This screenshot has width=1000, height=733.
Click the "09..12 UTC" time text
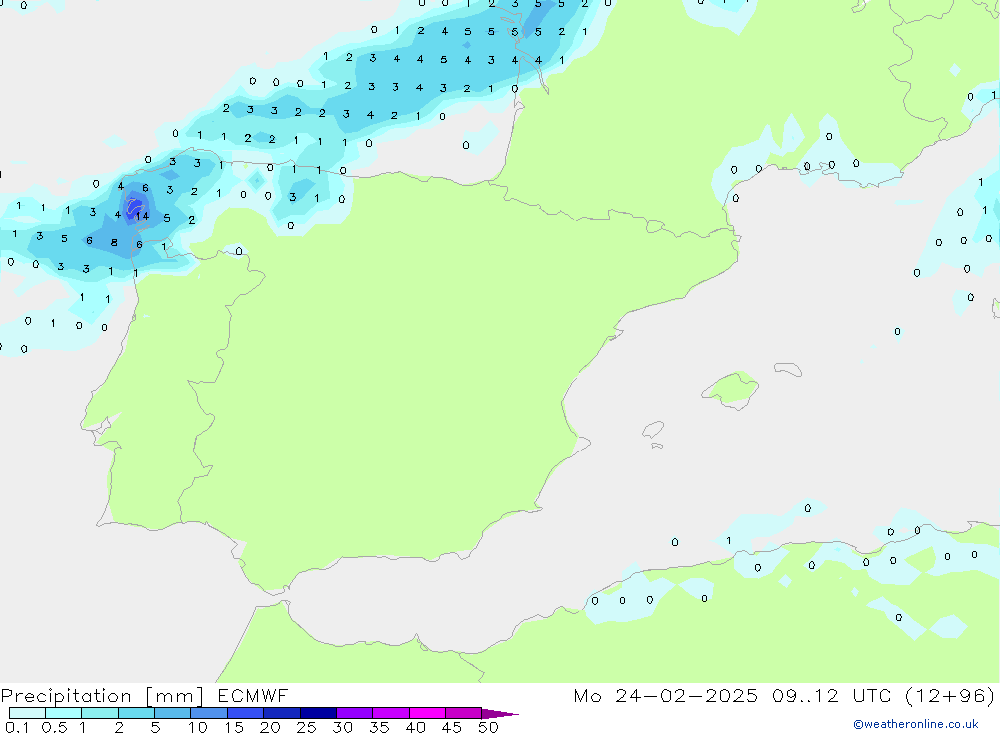coord(831,695)
